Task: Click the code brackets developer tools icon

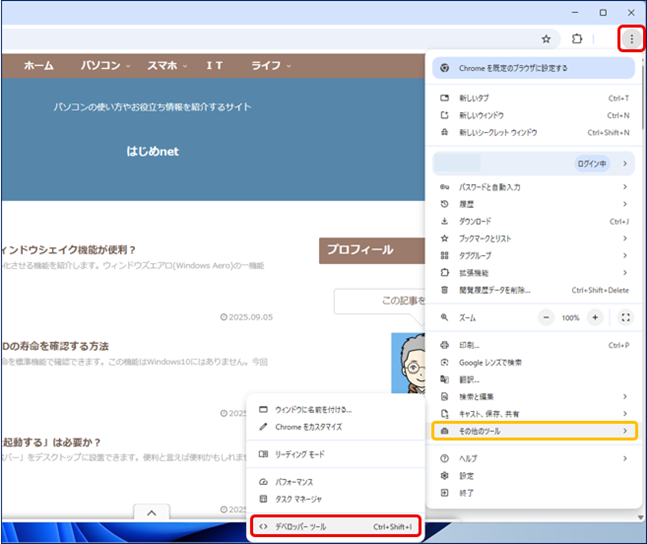Action: (x=263, y=526)
